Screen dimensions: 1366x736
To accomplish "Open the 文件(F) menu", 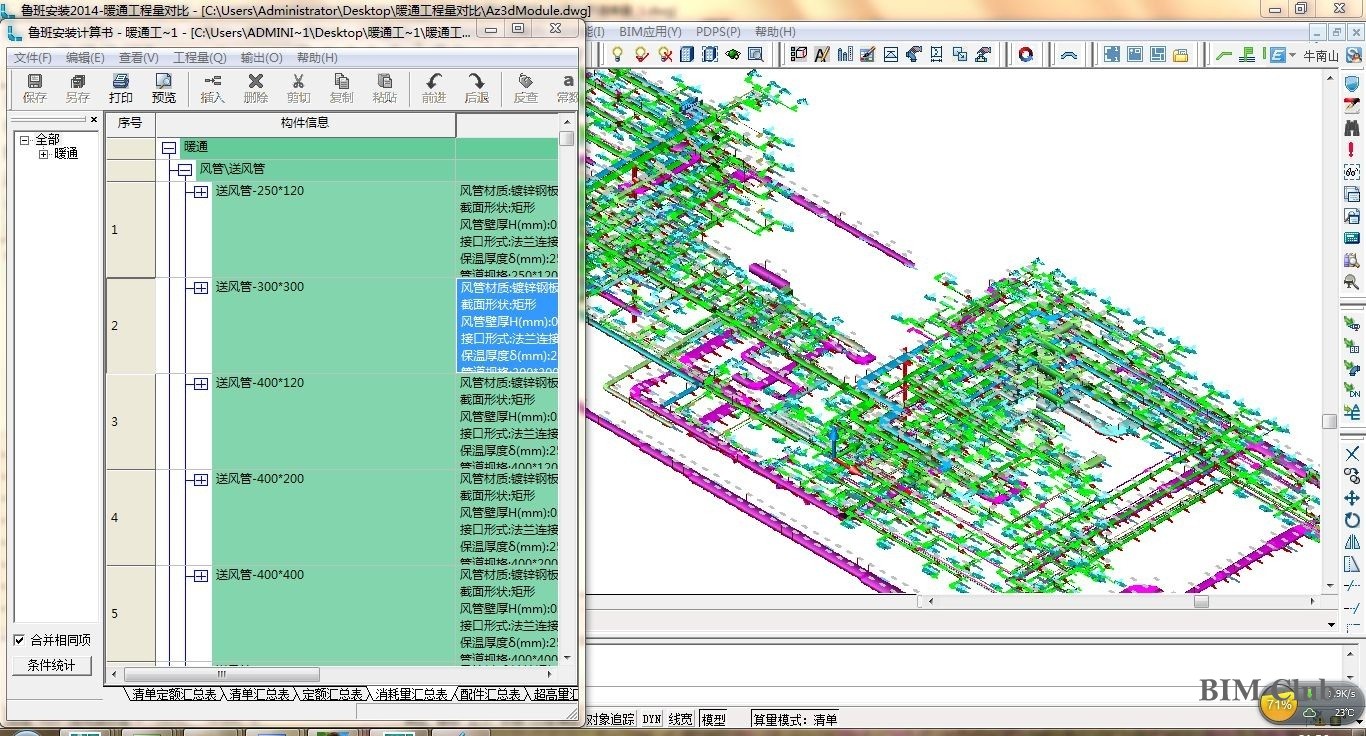I will point(32,58).
